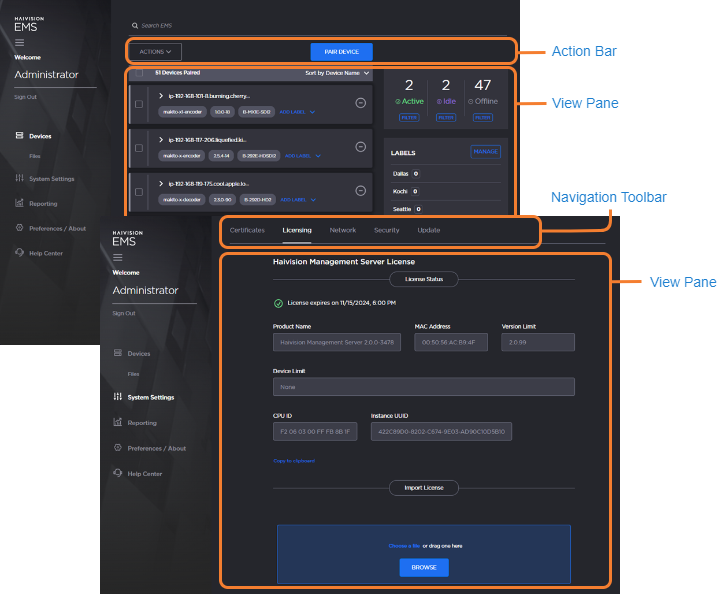
Task: Click the Devices icon in the sidebar
Action: pyautogui.click(x=19, y=135)
